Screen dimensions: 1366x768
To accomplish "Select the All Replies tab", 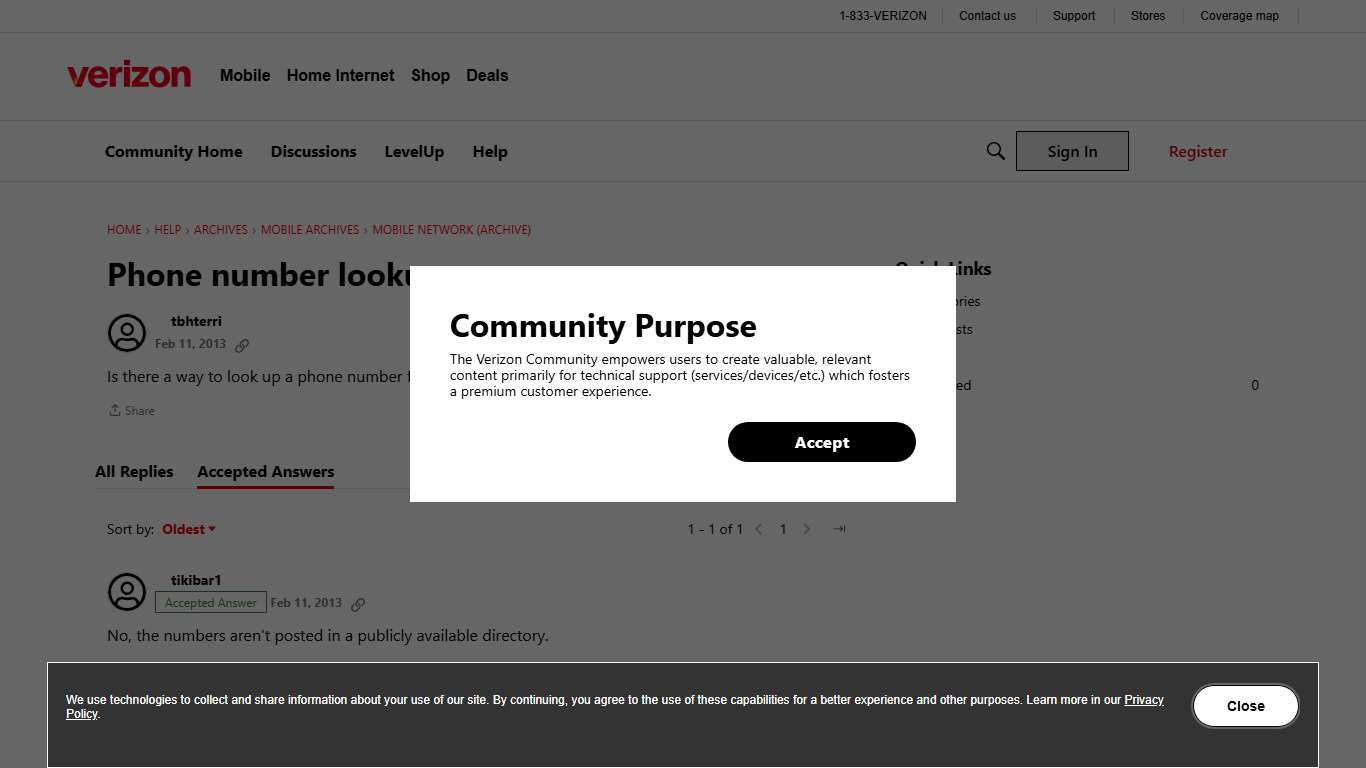I will (134, 471).
